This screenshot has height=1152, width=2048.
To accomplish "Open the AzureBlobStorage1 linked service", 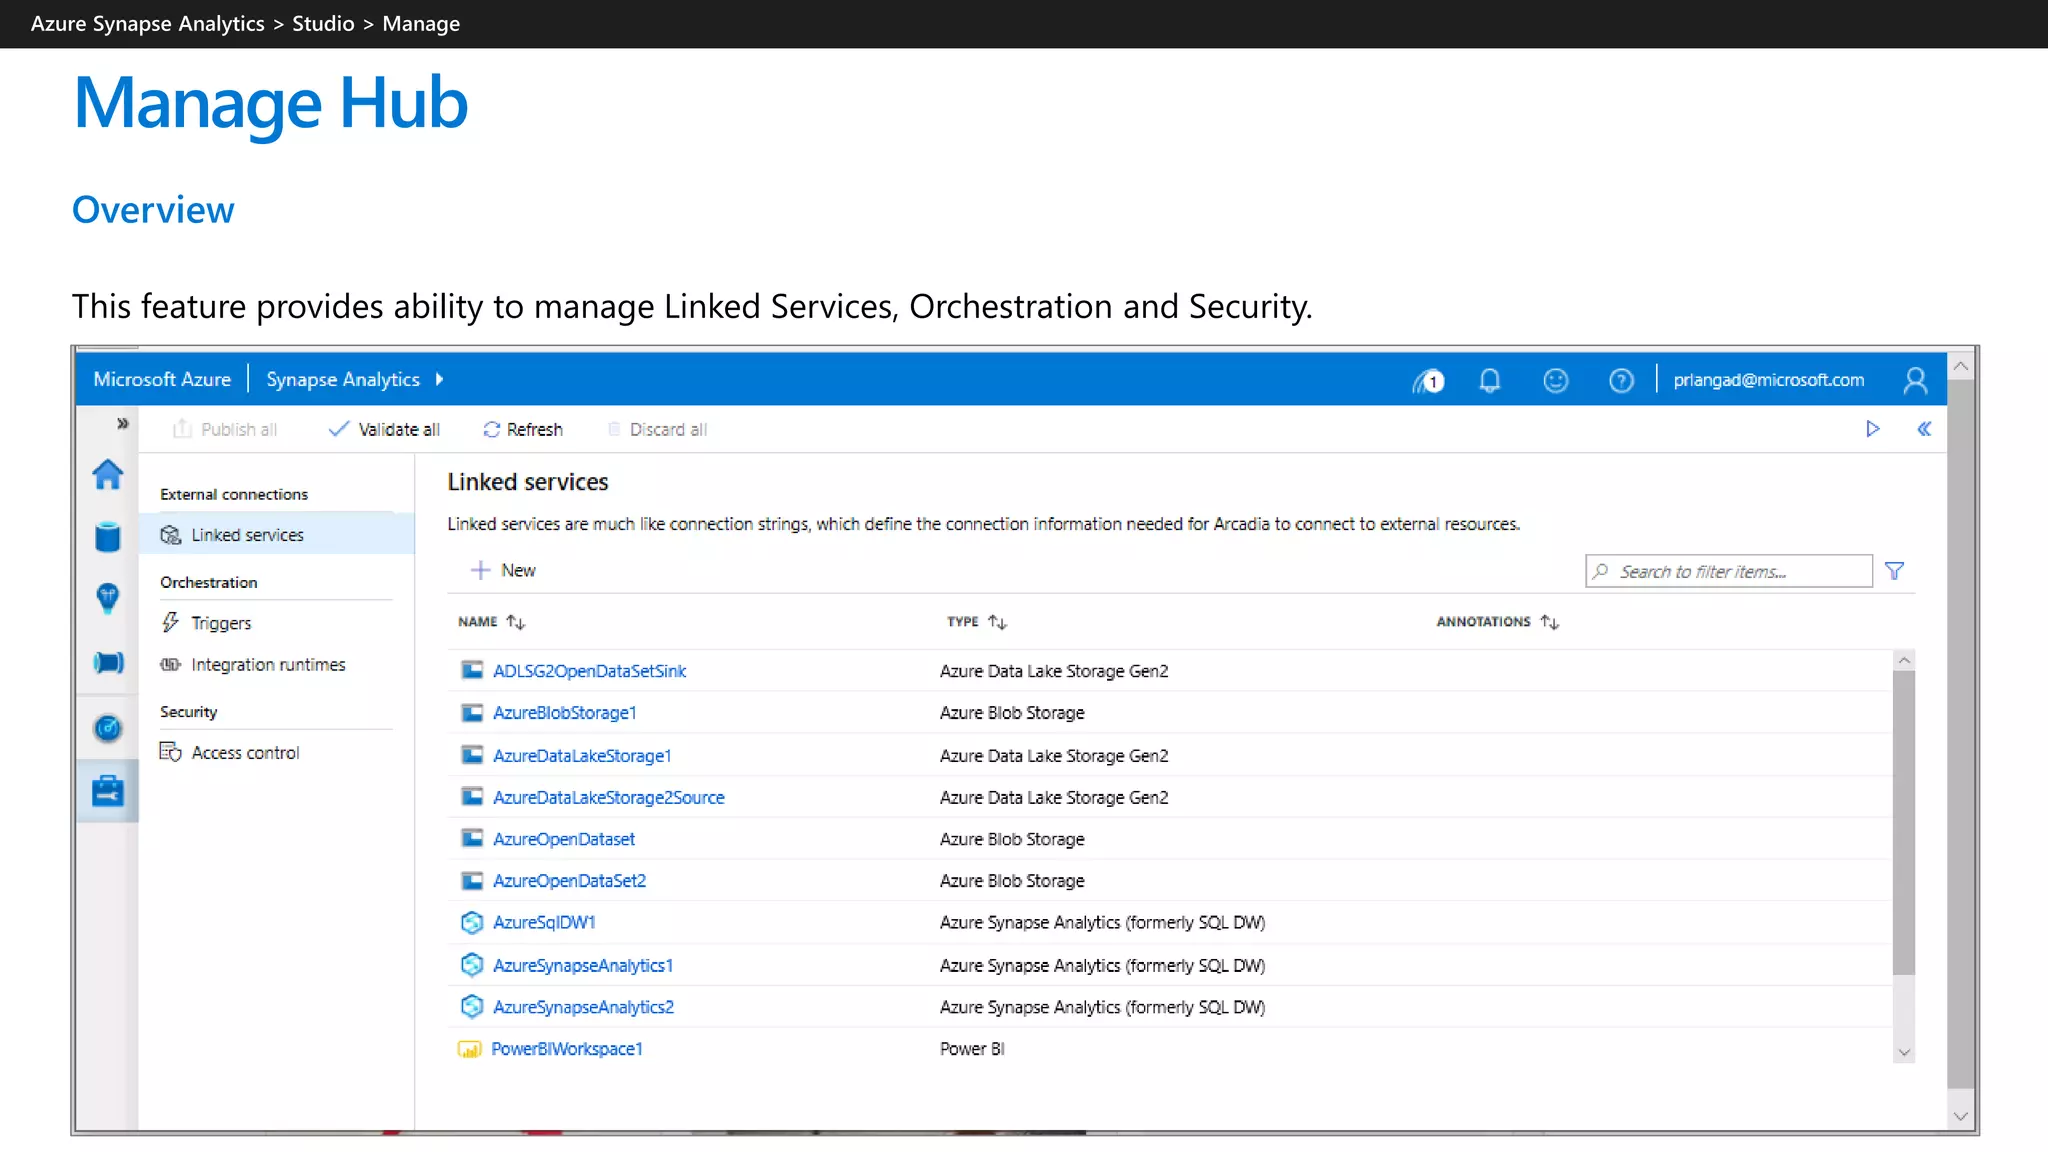I will click(564, 713).
